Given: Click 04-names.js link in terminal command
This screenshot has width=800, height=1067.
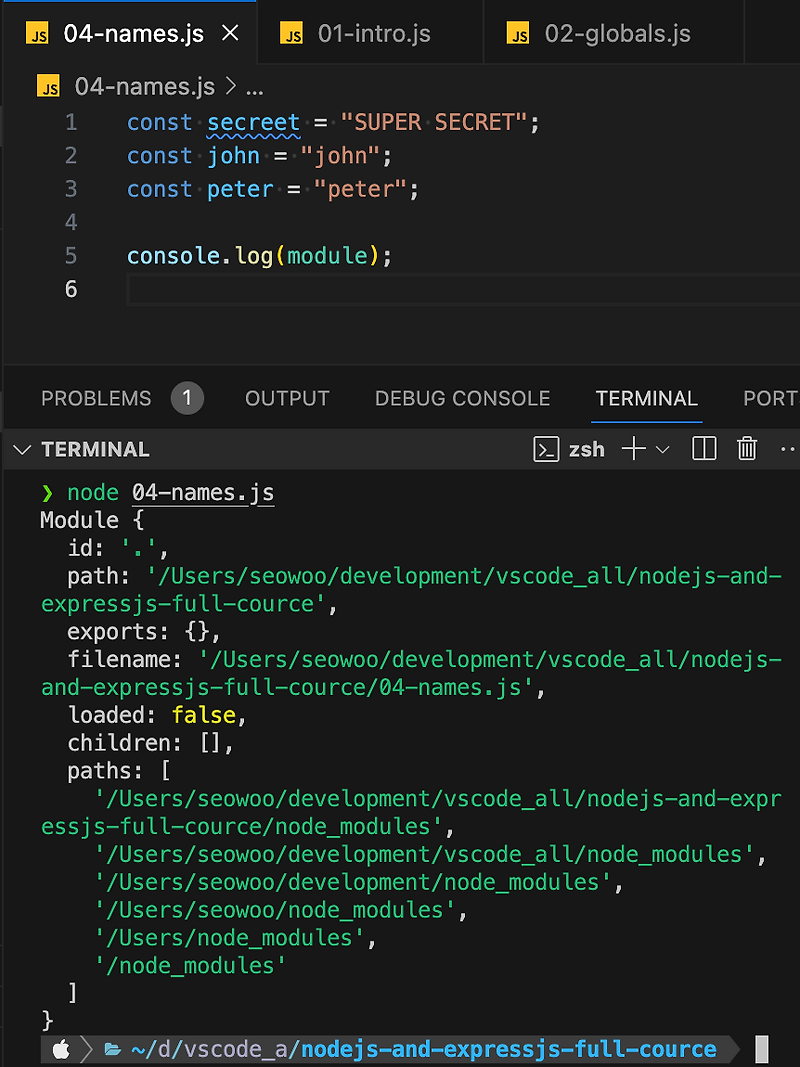Looking at the screenshot, I should [x=203, y=492].
